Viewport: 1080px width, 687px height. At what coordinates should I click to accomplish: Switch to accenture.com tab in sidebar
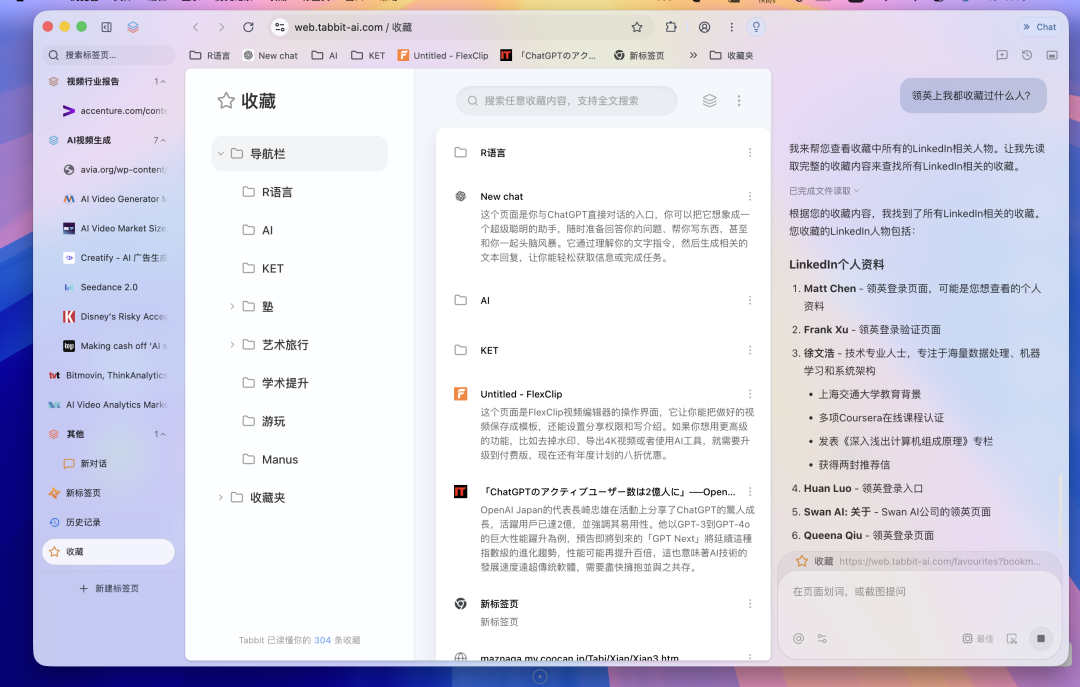[114, 110]
